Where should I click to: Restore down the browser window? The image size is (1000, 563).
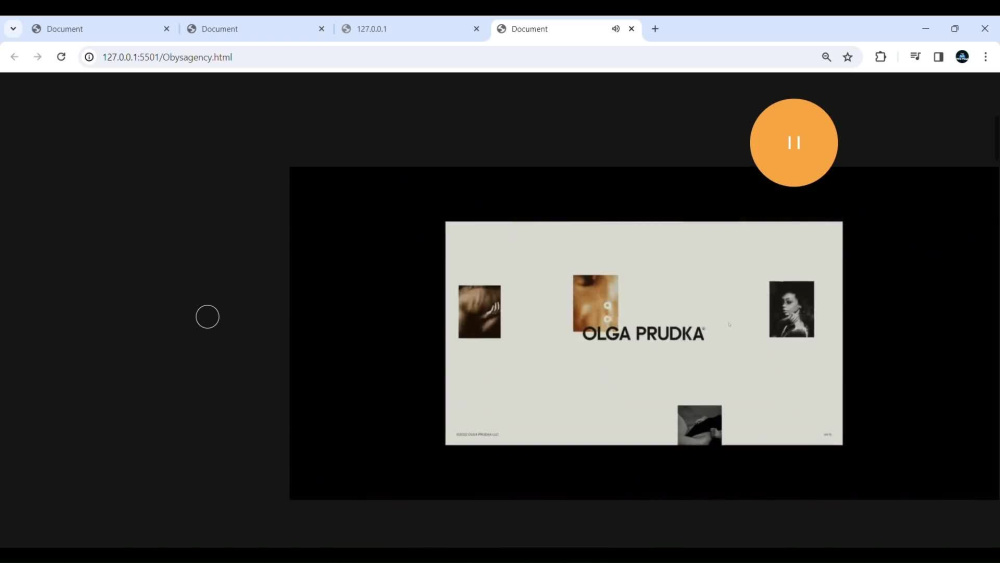click(x=955, y=29)
